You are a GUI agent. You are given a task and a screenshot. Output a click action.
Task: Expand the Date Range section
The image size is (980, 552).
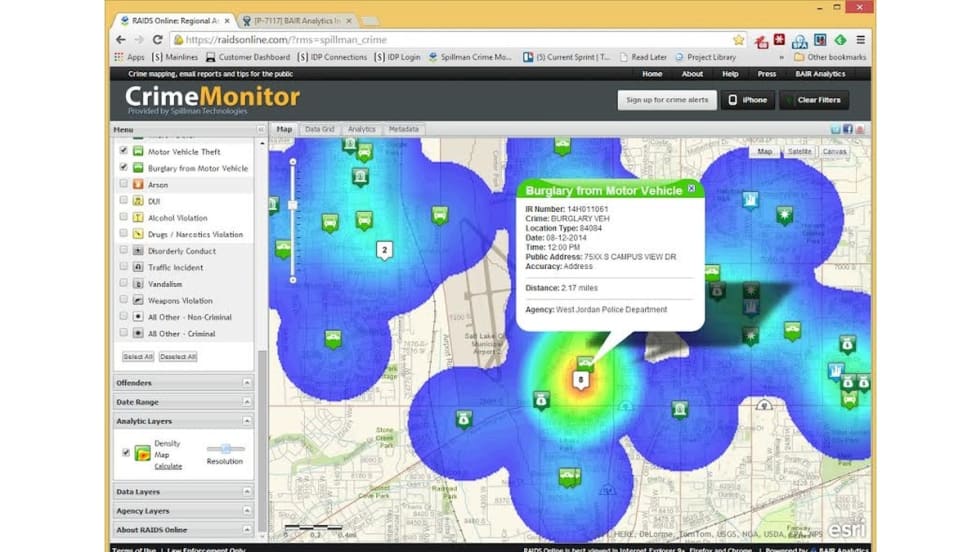184,402
